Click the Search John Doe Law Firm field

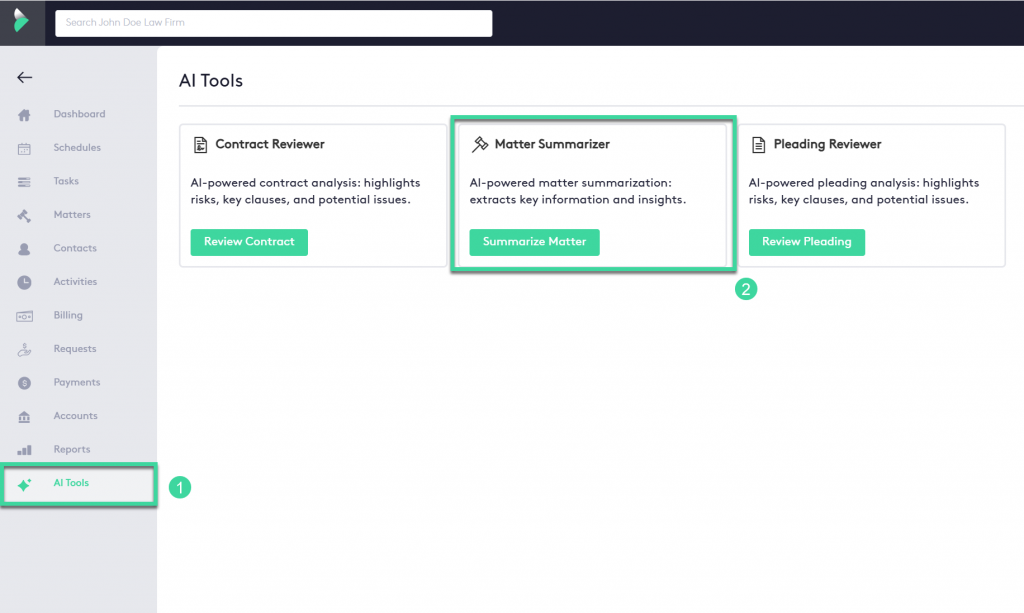[x=273, y=22]
